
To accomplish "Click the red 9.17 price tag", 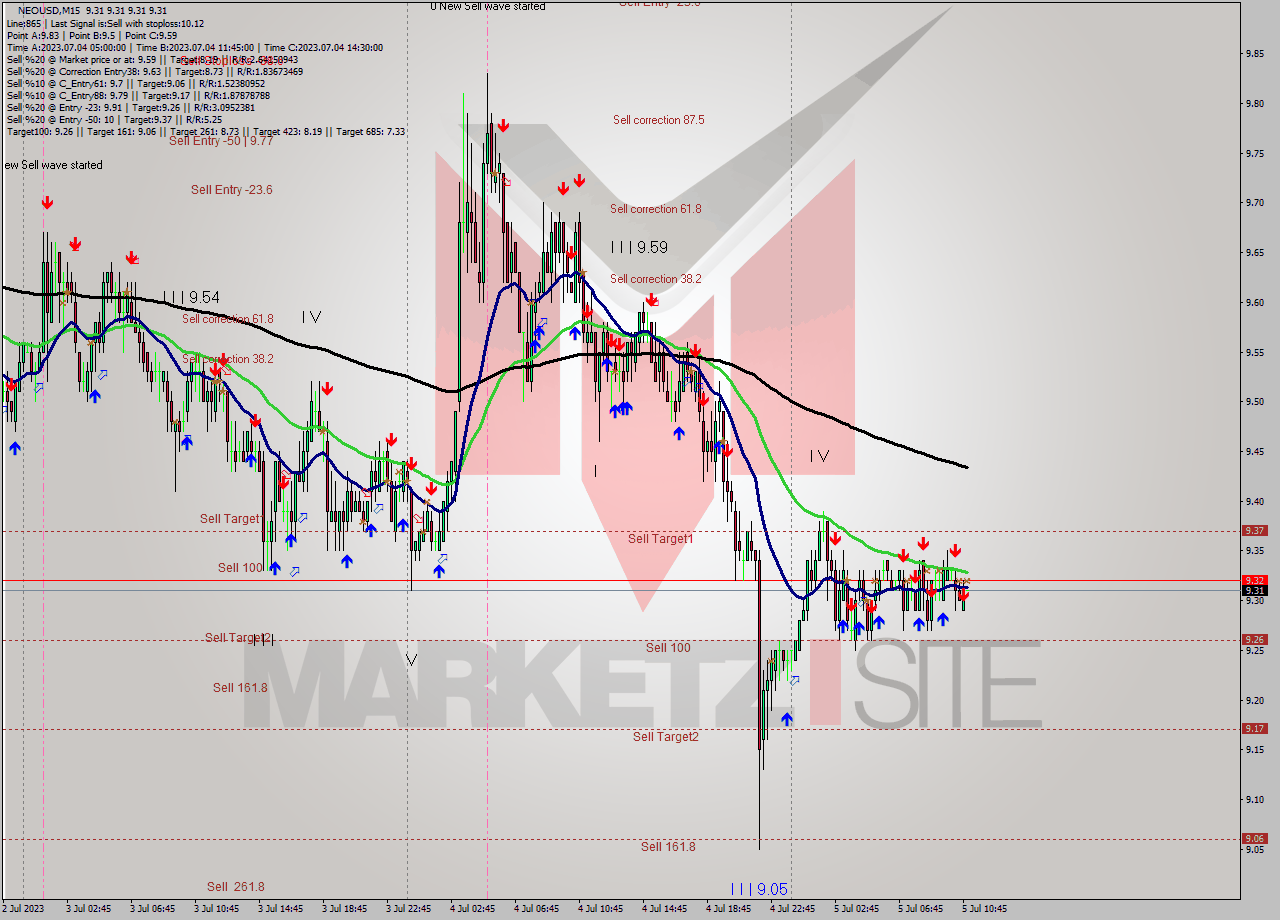I will pos(1254,729).
